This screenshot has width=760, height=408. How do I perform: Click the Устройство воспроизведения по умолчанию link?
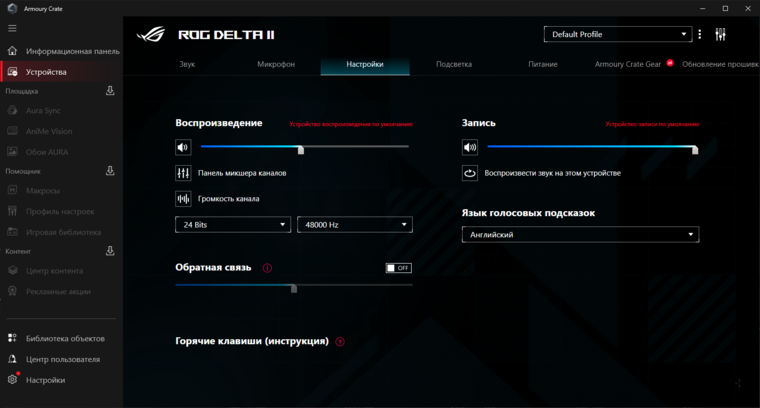351,124
